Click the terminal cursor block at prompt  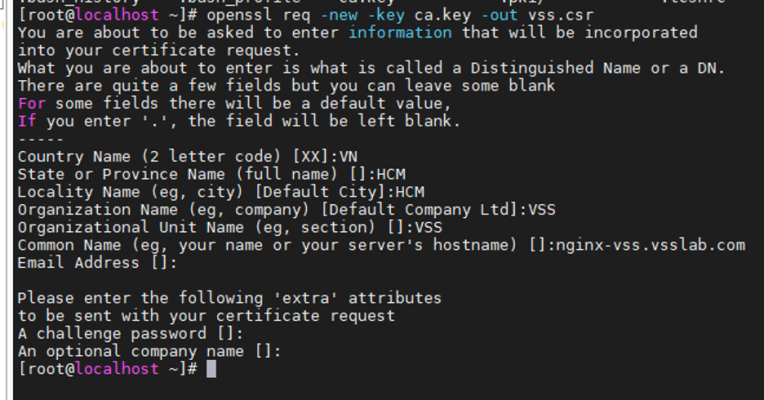pos(211,369)
